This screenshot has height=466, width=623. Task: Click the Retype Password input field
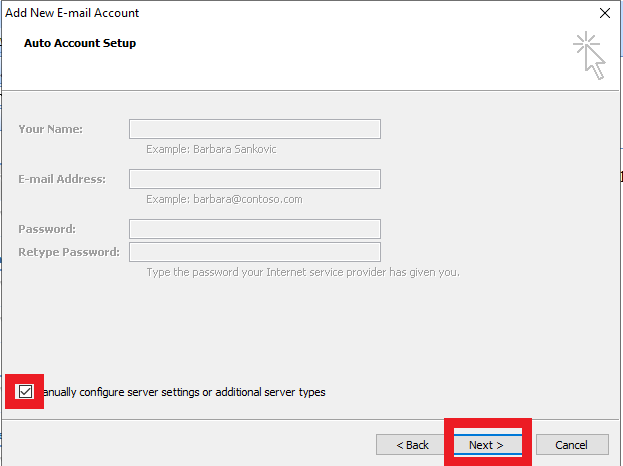pos(254,252)
